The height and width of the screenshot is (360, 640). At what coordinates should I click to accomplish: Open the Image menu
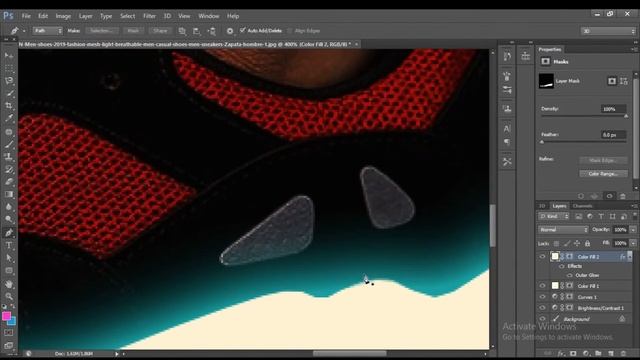click(63, 16)
